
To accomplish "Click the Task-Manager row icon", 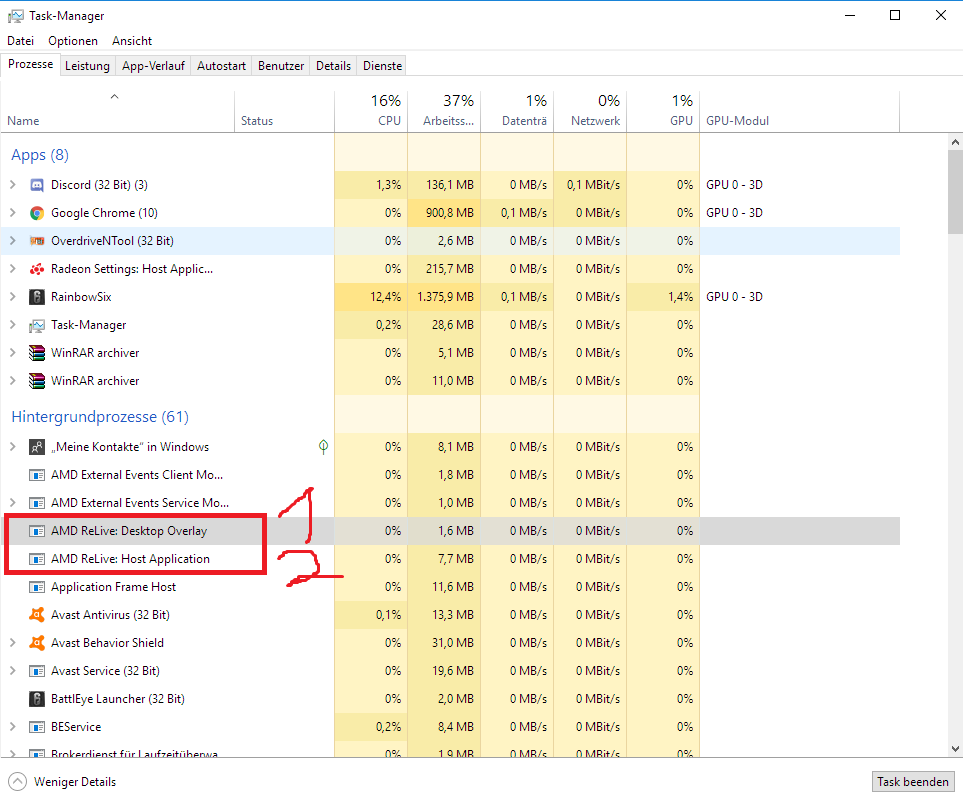I will click(x=37, y=325).
